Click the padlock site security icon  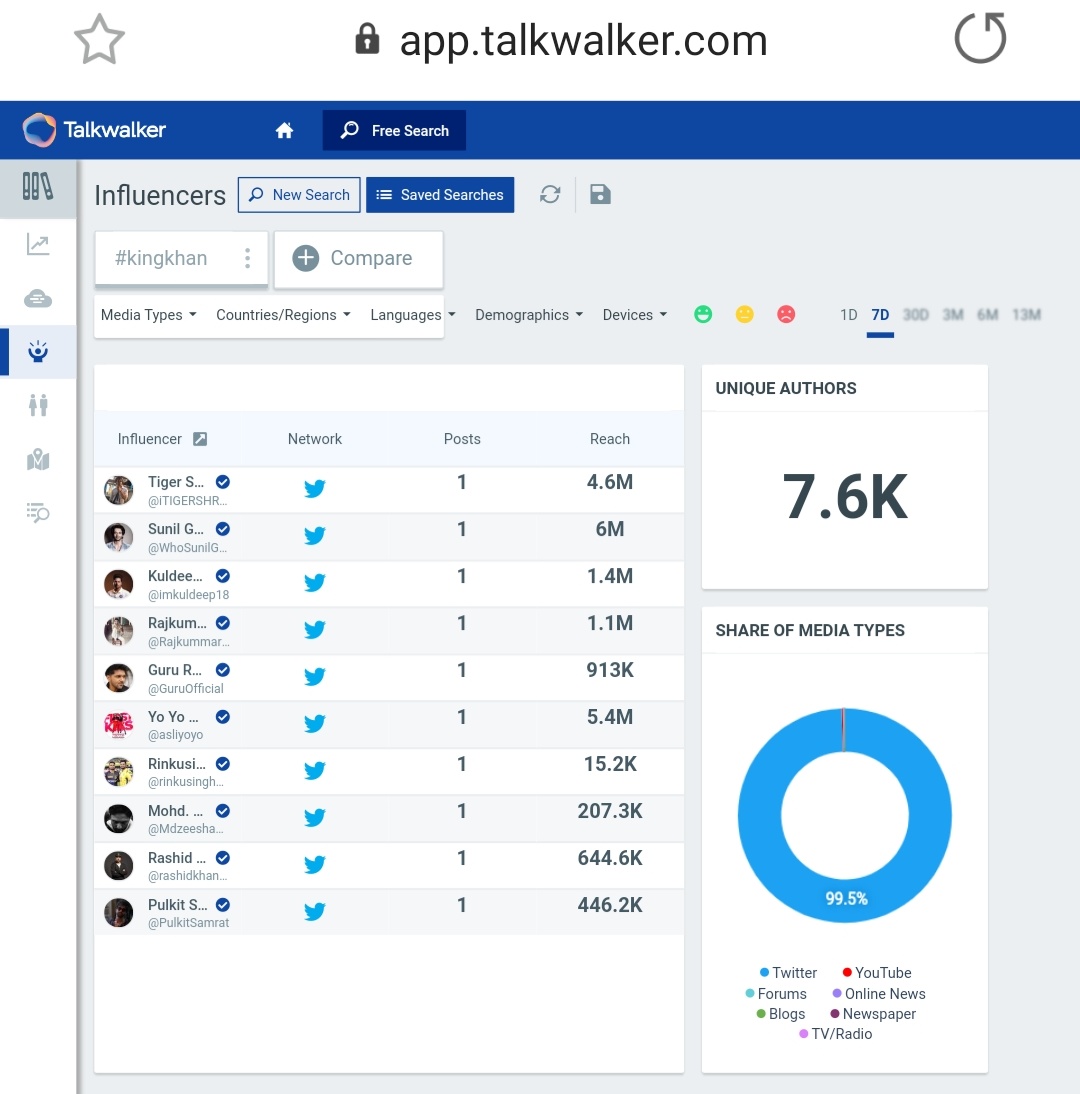368,39
